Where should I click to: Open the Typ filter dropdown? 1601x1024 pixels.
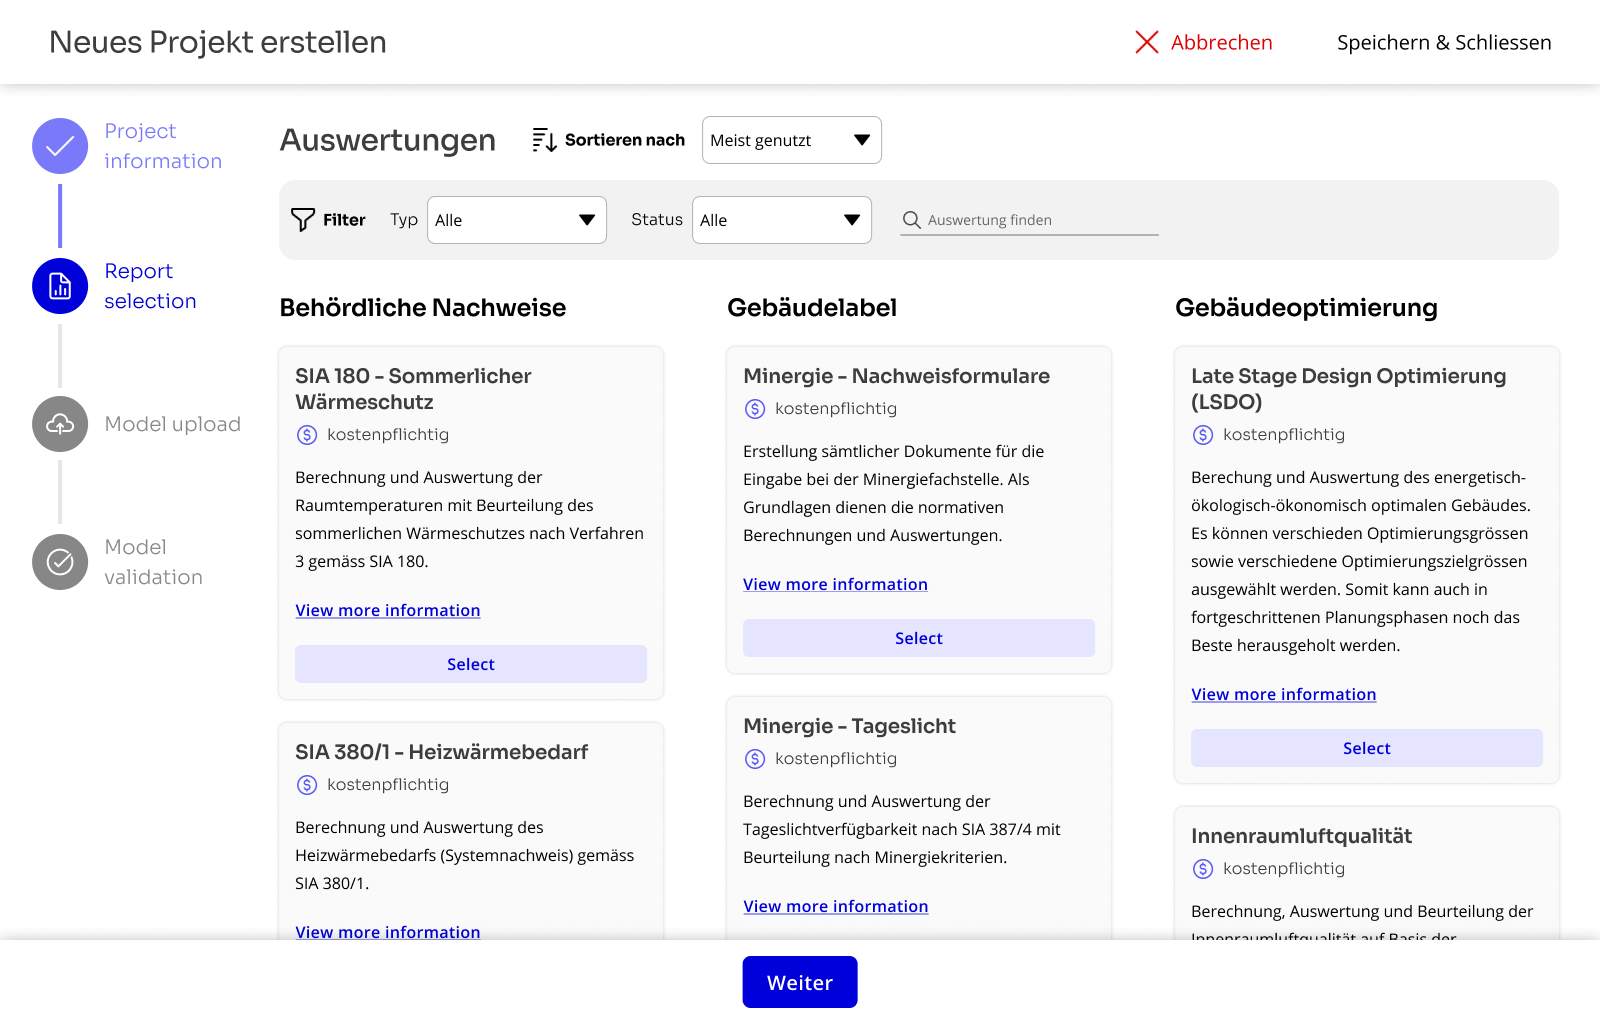tap(517, 220)
